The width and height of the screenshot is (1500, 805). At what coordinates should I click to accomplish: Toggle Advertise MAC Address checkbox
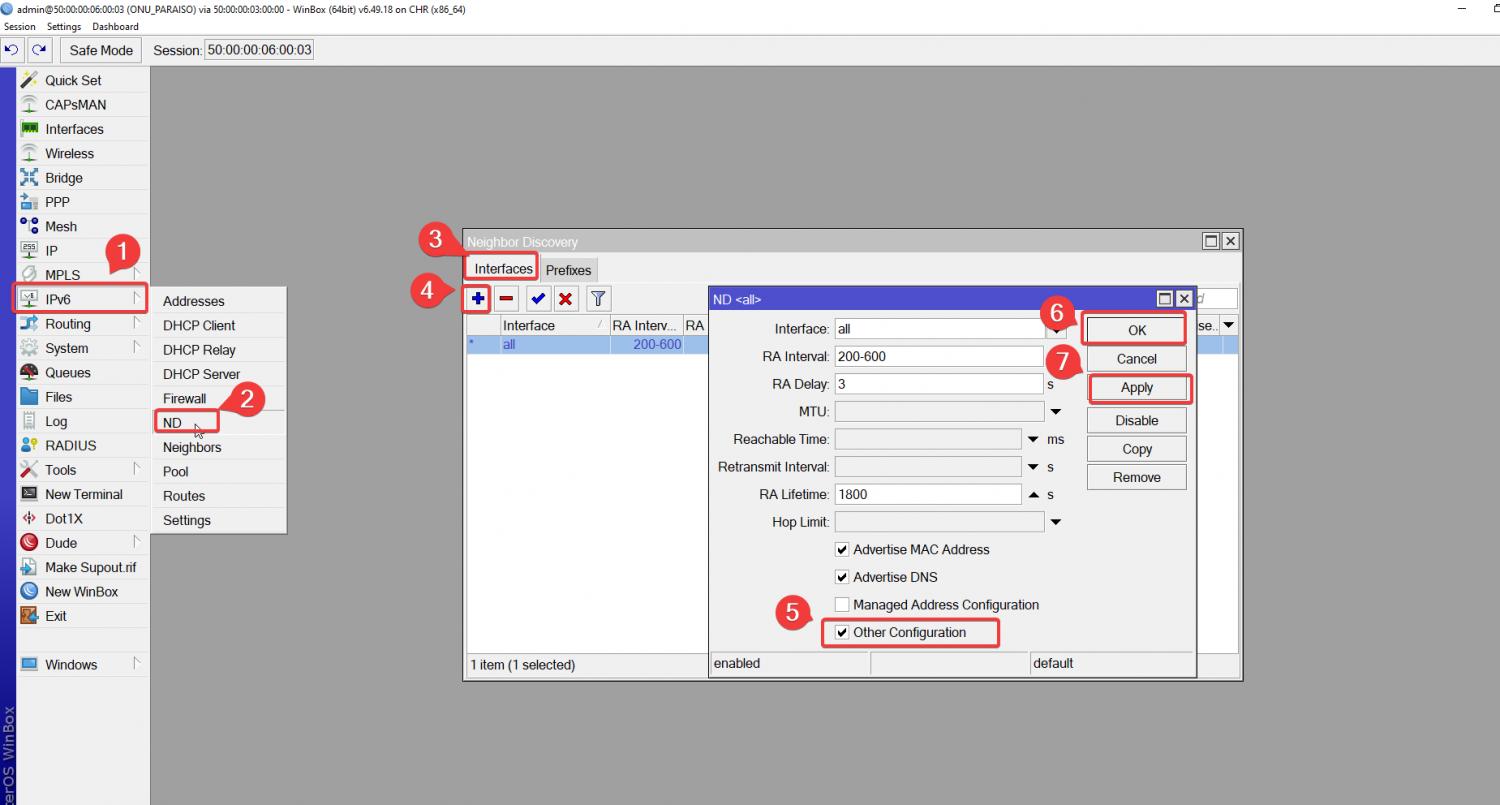click(x=842, y=549)
